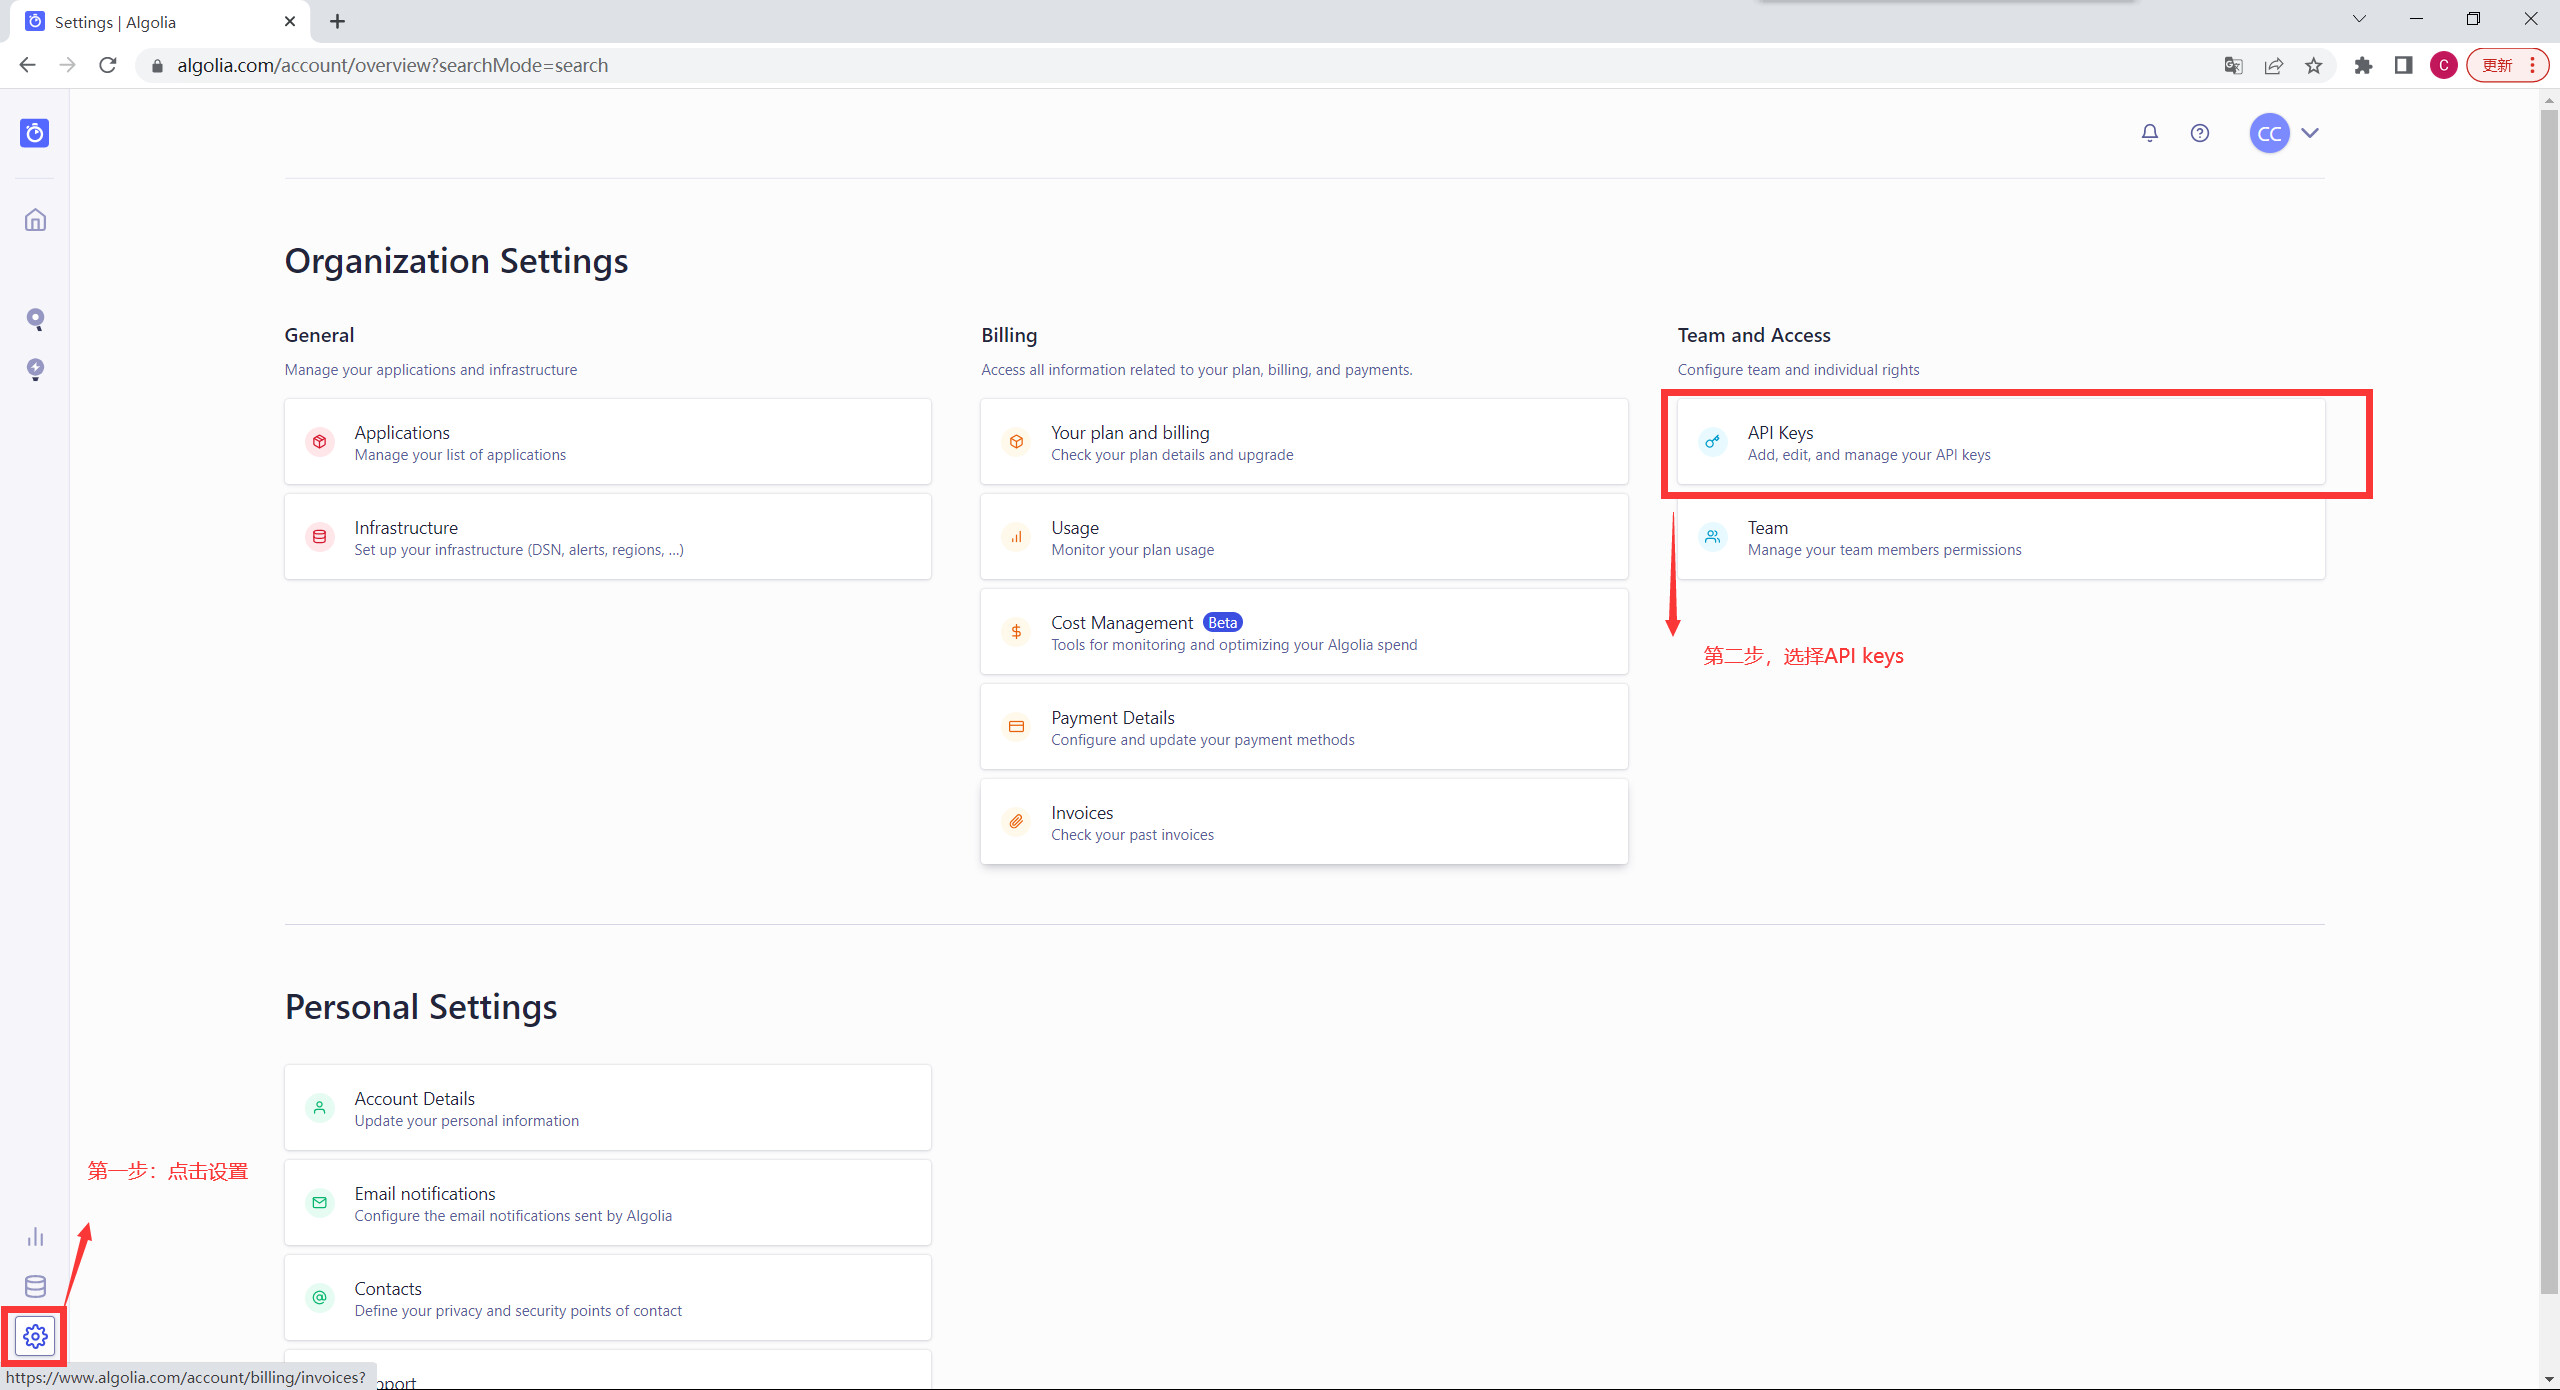Open the Chrome profile C avatar

pyautogui.click(x=2443, y=65)
